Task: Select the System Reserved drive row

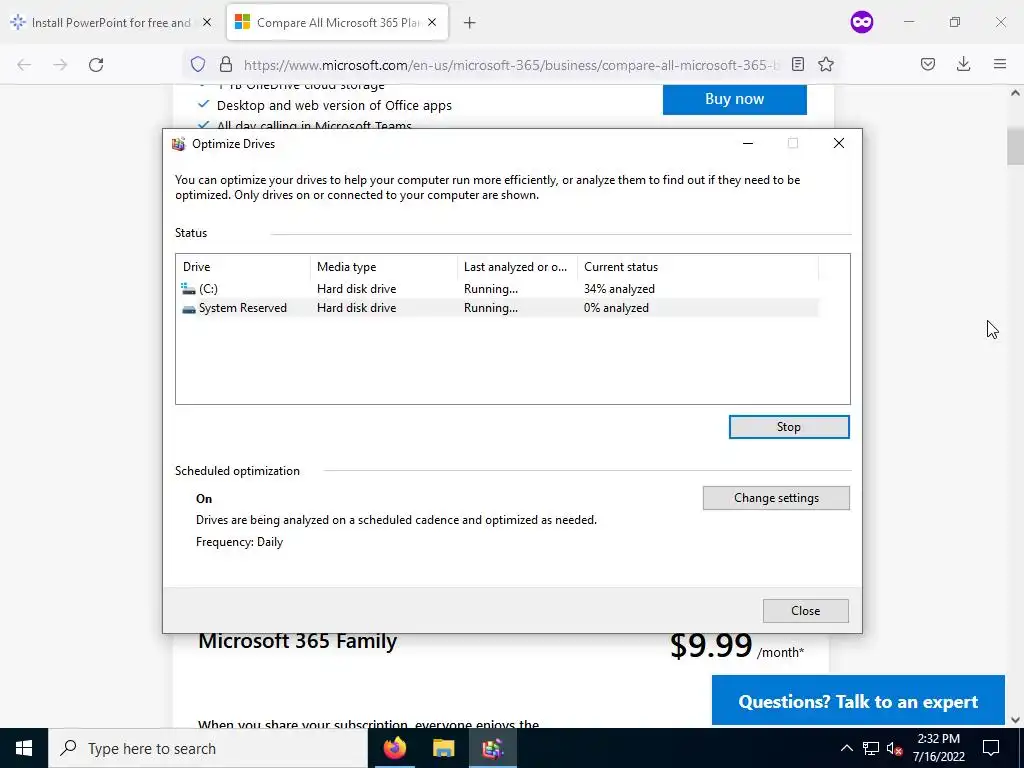Action: point(498,308)
